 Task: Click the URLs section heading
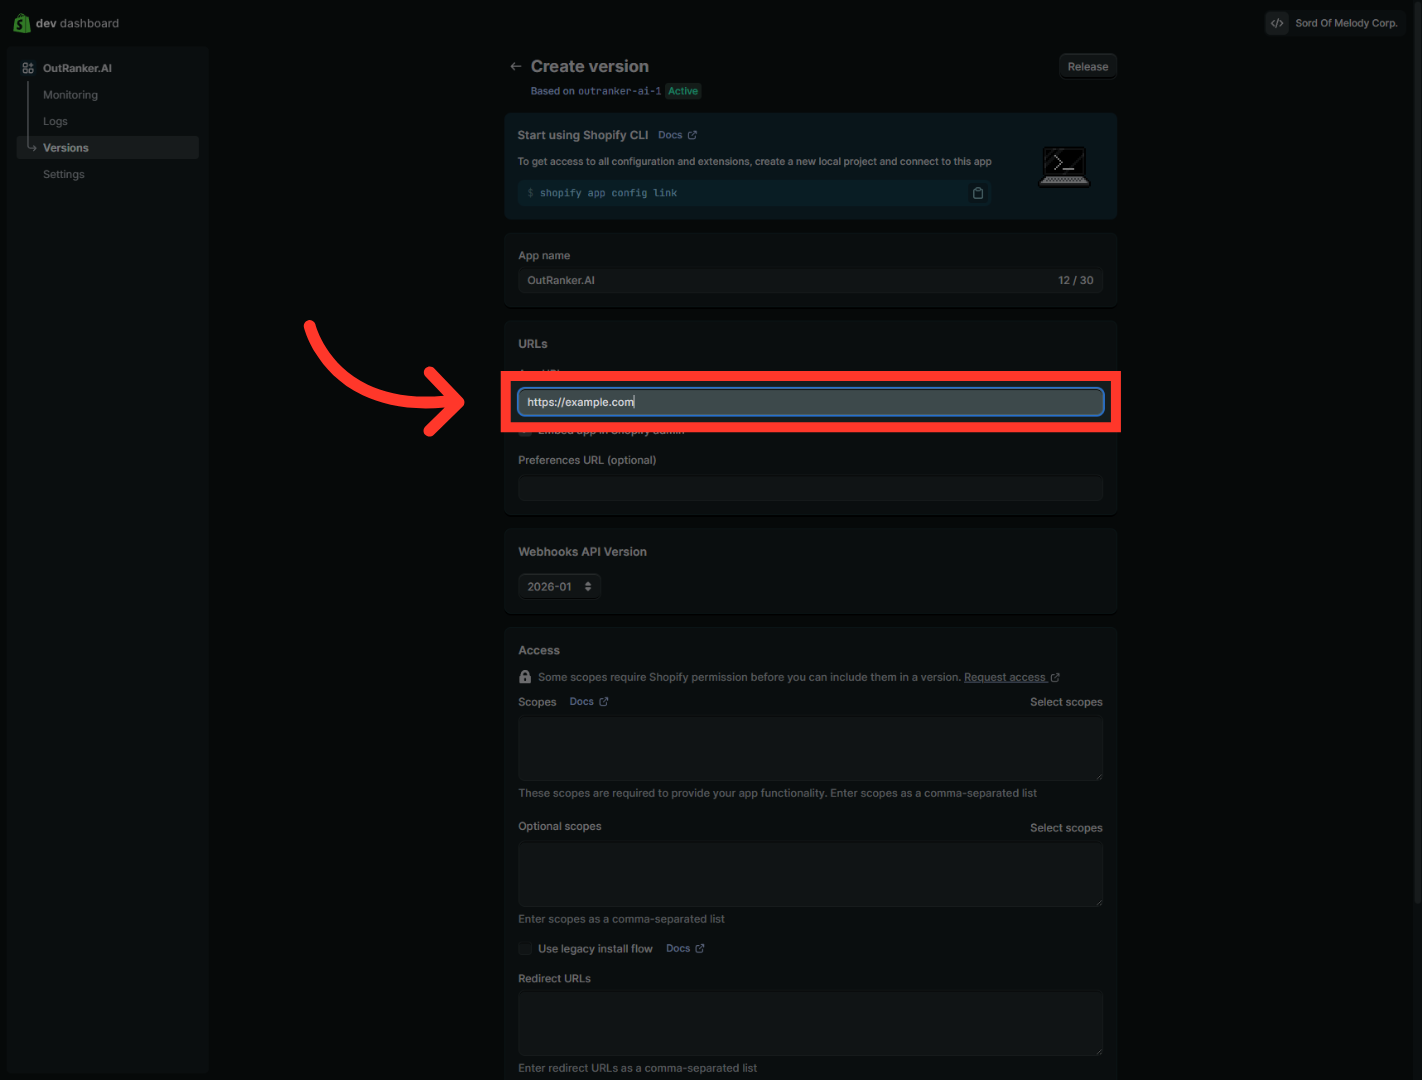click(x=533, y=344)
